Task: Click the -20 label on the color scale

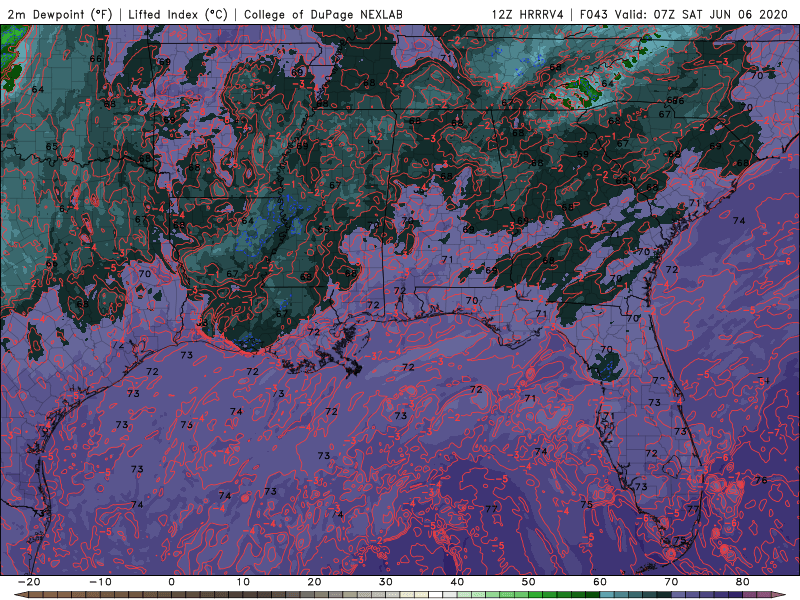Action: click(x=29, y=582)
